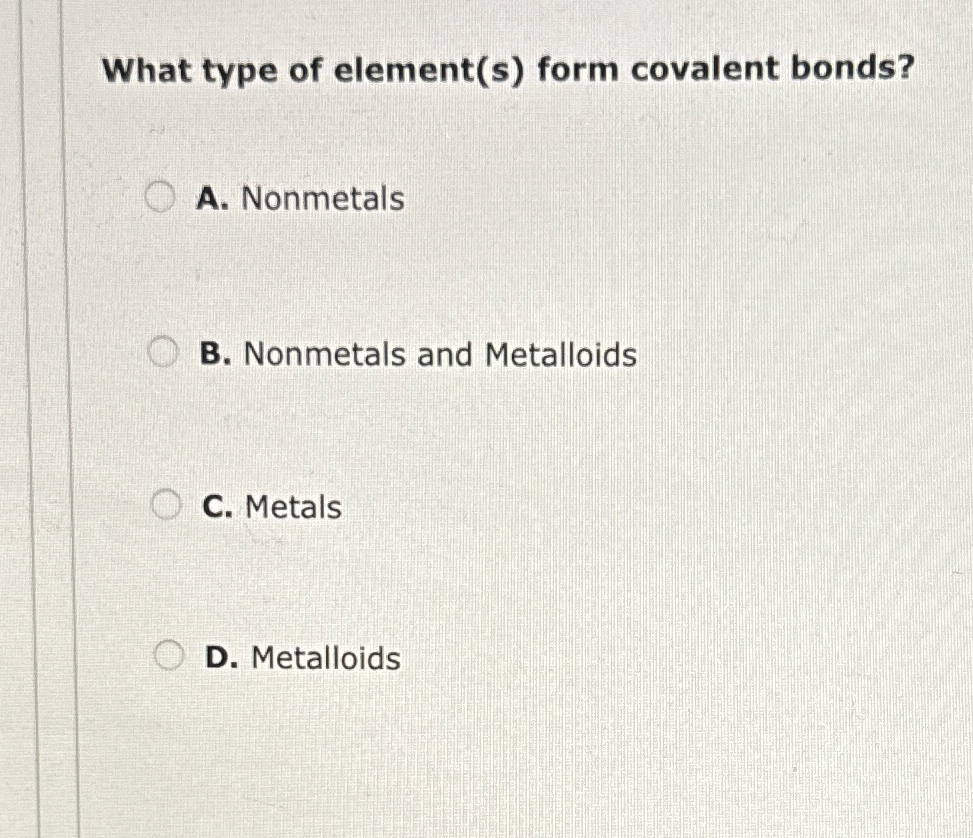Click the answer text 'Nonmetals'

(322, 199)
